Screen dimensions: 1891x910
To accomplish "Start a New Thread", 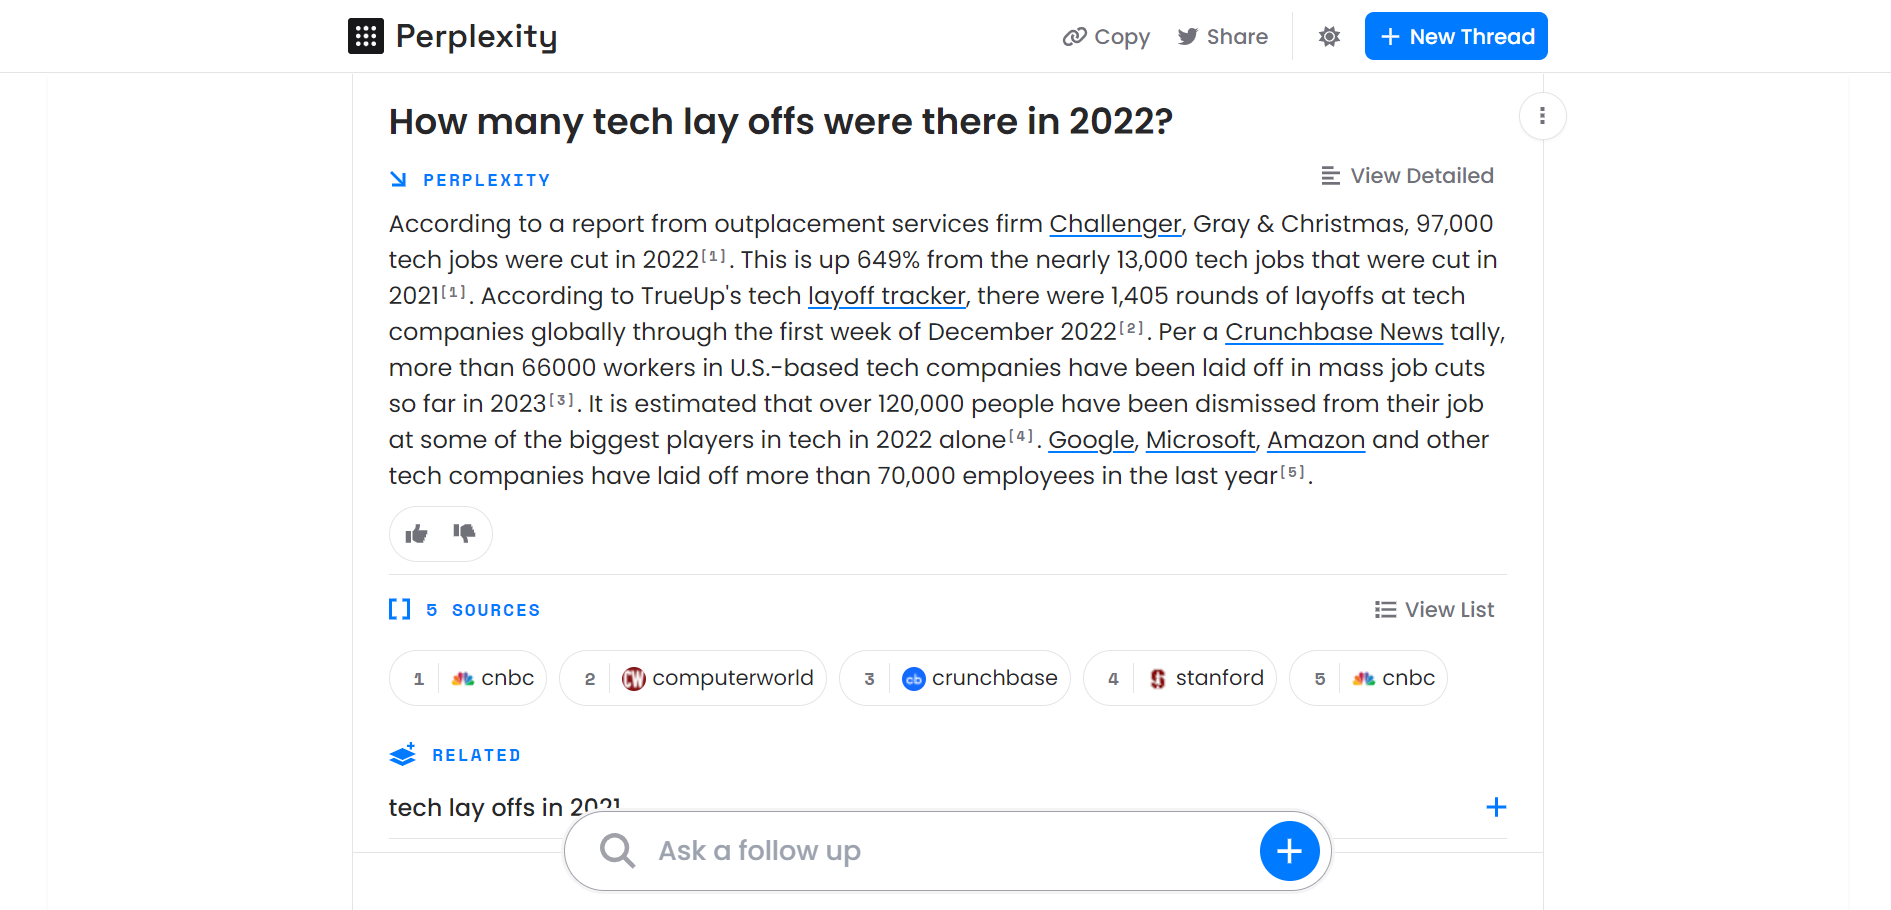I will [x=1456, y=36].
